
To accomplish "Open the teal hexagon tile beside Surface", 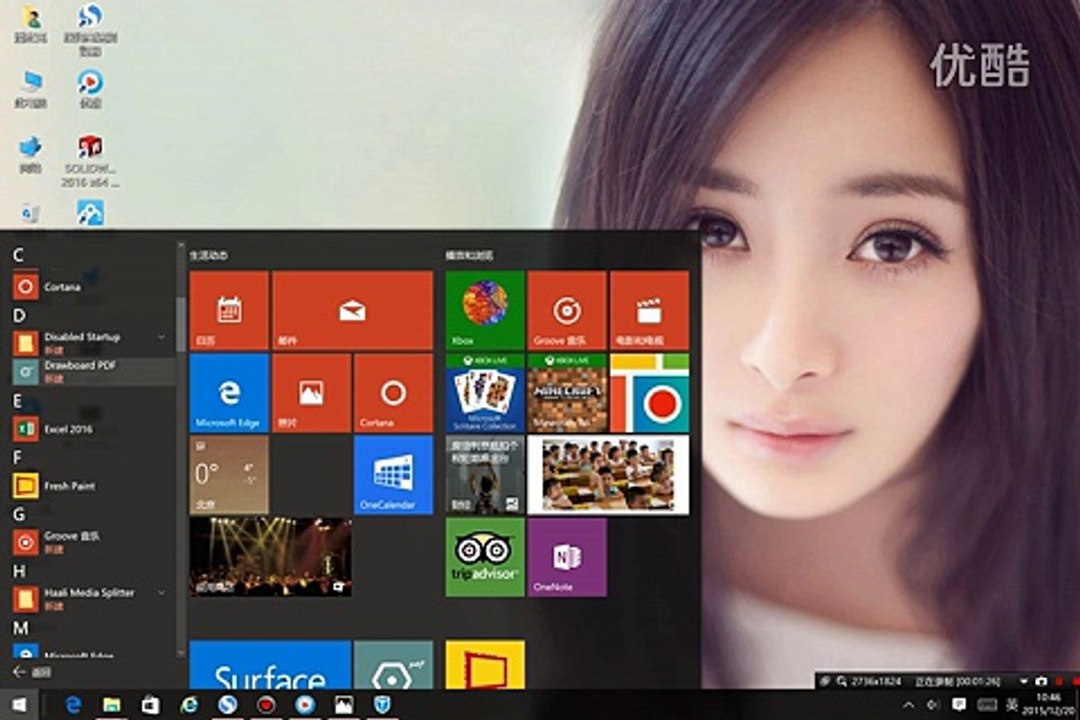I will [393, 665].
